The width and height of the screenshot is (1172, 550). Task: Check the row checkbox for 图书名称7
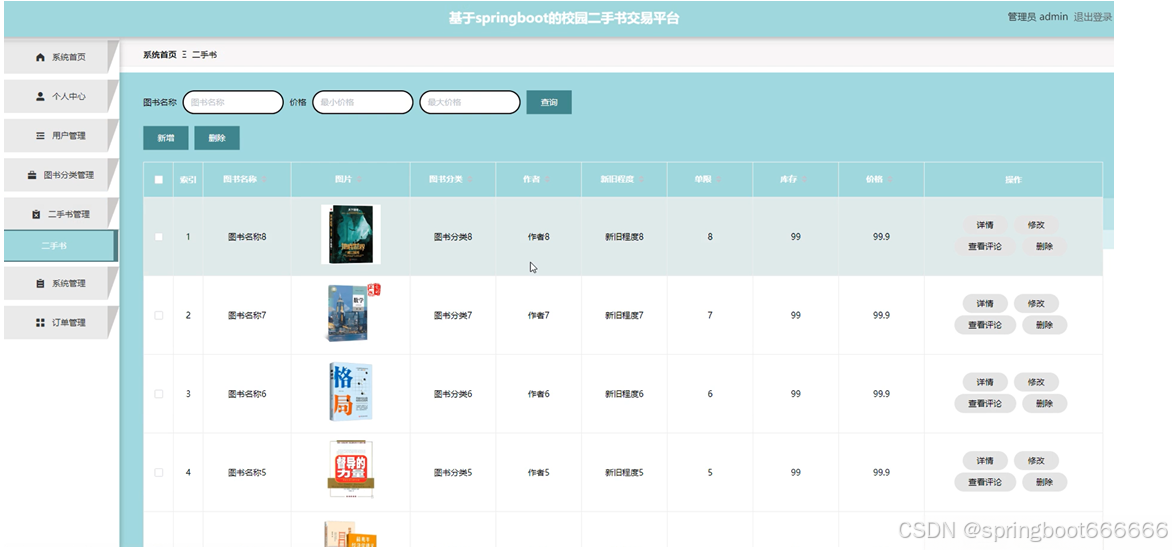158,315
